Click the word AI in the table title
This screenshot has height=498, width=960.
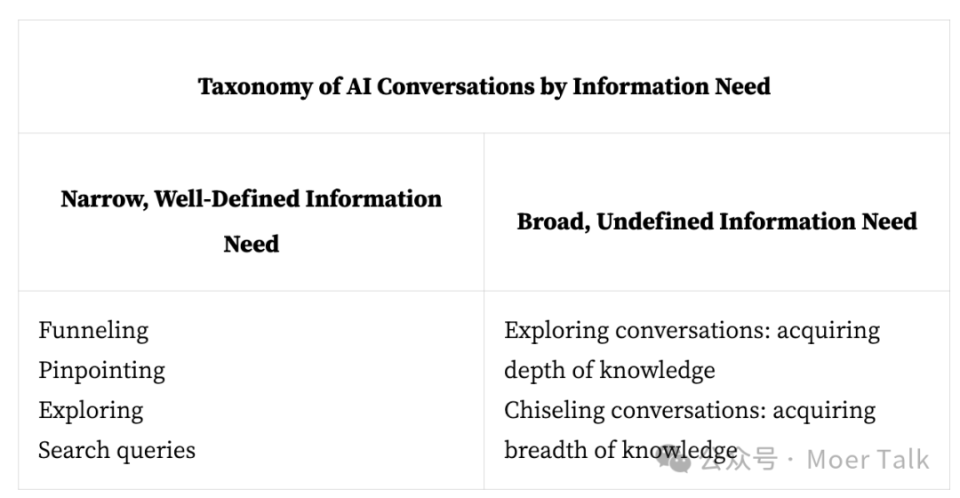(x=358, y=86)
